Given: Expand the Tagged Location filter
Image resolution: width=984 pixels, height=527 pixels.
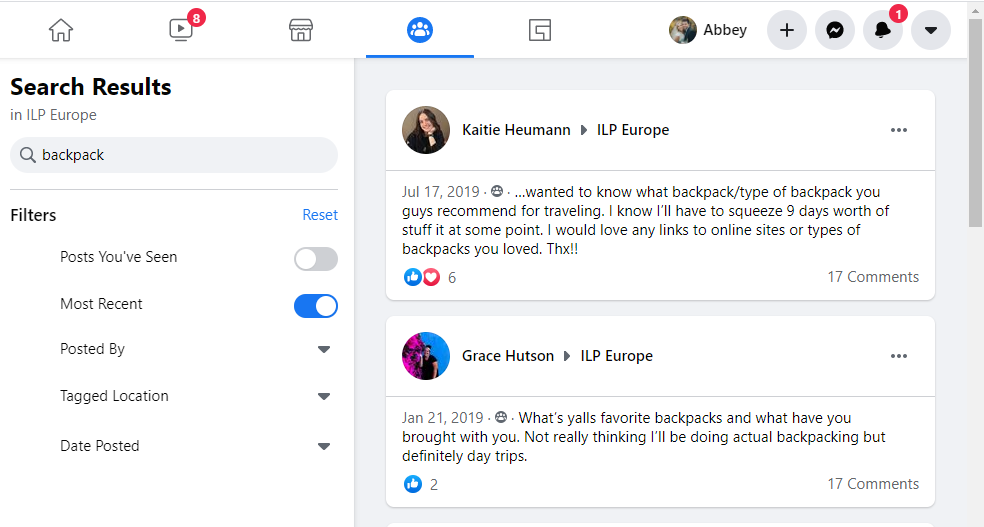Looking at the screenshot, I should (x=323, y=397).
